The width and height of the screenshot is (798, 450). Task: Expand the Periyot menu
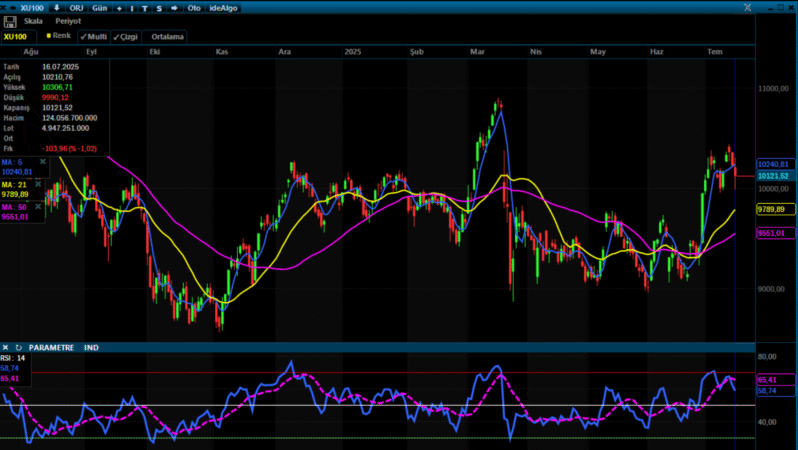pos(67,21)
